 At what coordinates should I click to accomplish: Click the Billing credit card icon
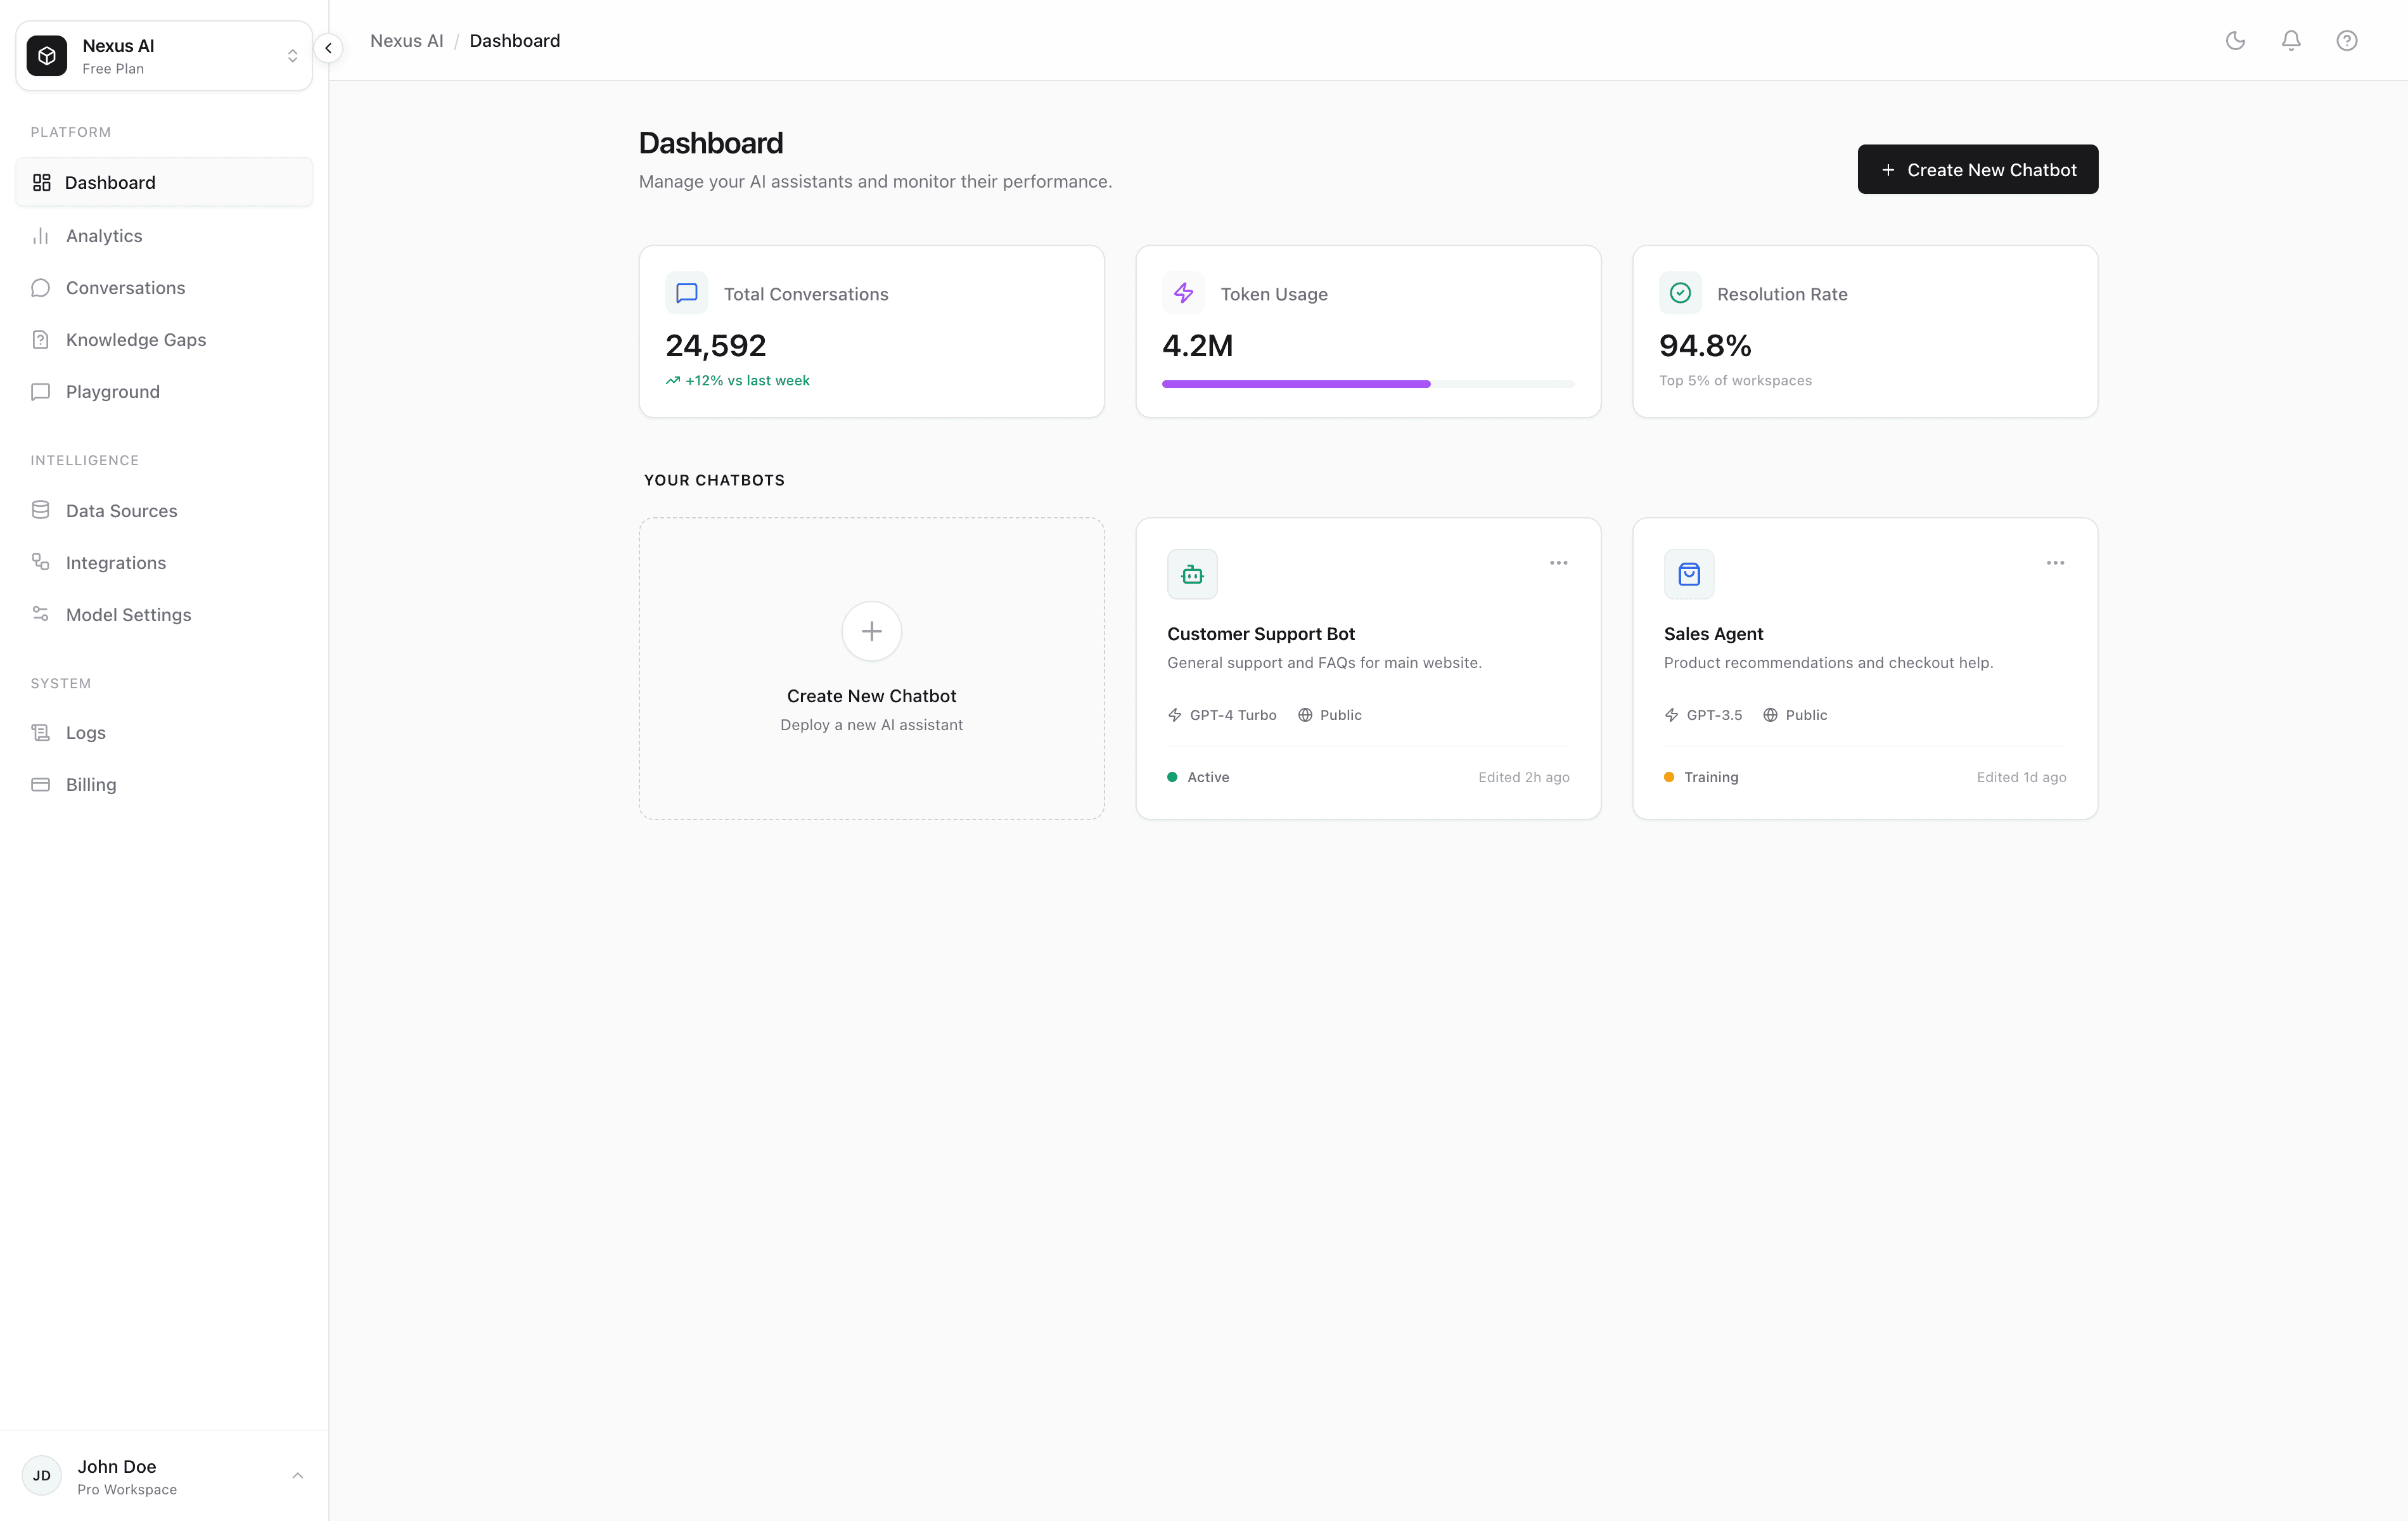(x=41, y=784)
